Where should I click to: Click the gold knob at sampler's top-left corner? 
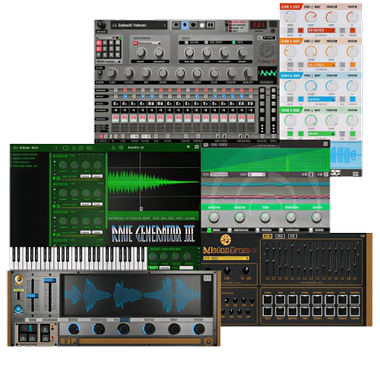(18, 279)
